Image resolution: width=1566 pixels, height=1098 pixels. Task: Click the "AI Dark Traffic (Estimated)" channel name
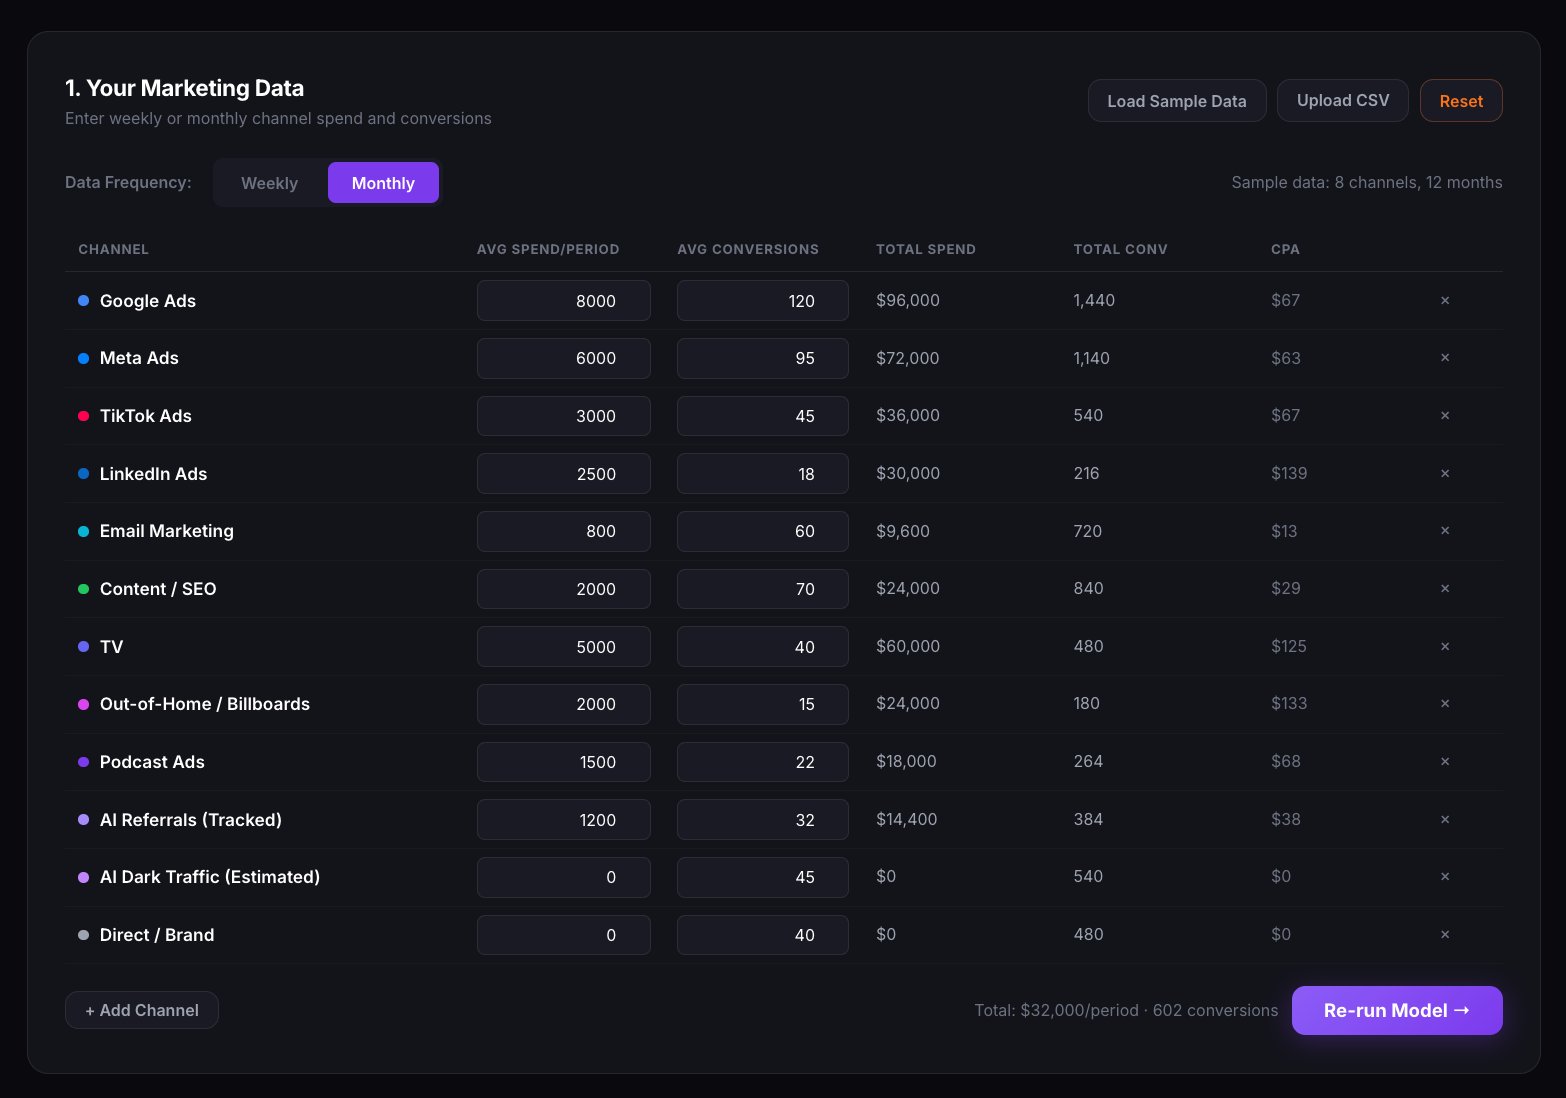tap(210, 877)
